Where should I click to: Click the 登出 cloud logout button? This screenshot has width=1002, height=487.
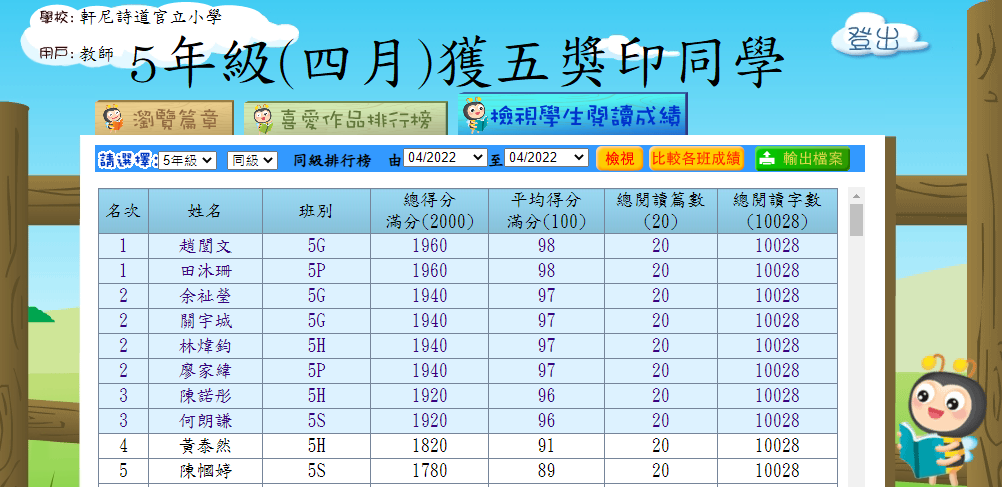(873, 38)
